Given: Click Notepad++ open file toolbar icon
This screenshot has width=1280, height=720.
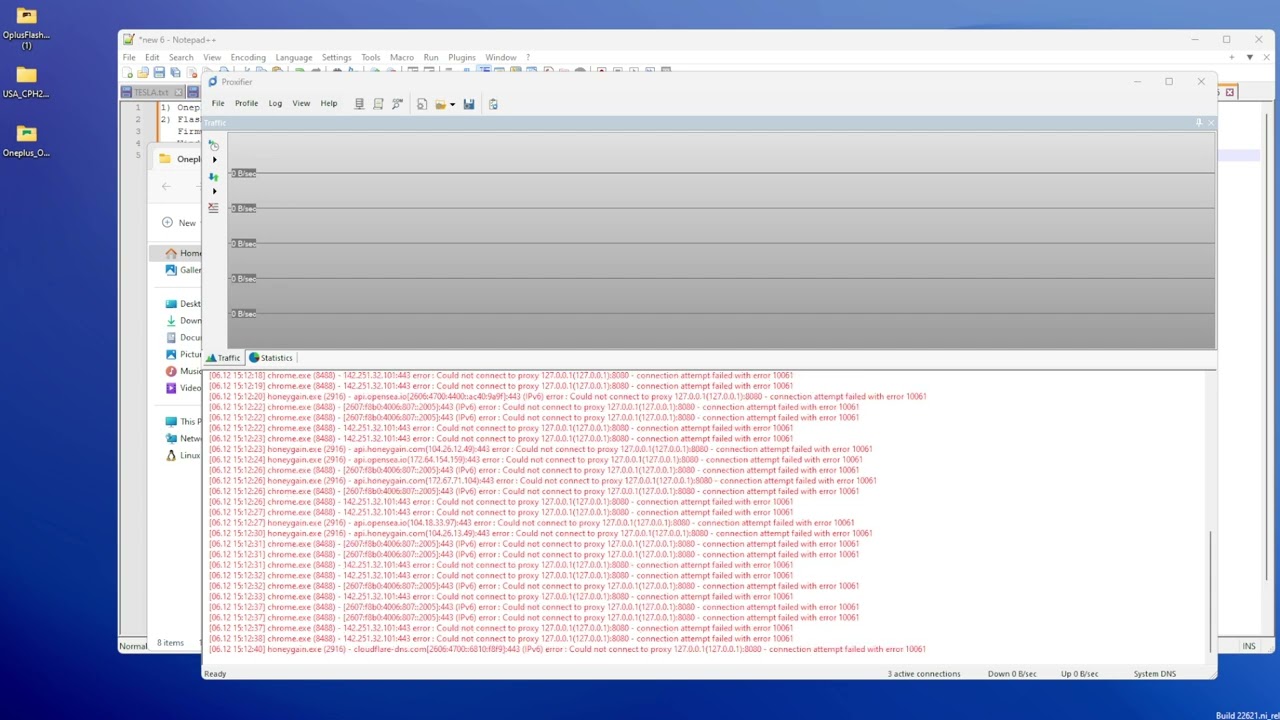Looking at the screenshot, I should (x=143, y=72).
